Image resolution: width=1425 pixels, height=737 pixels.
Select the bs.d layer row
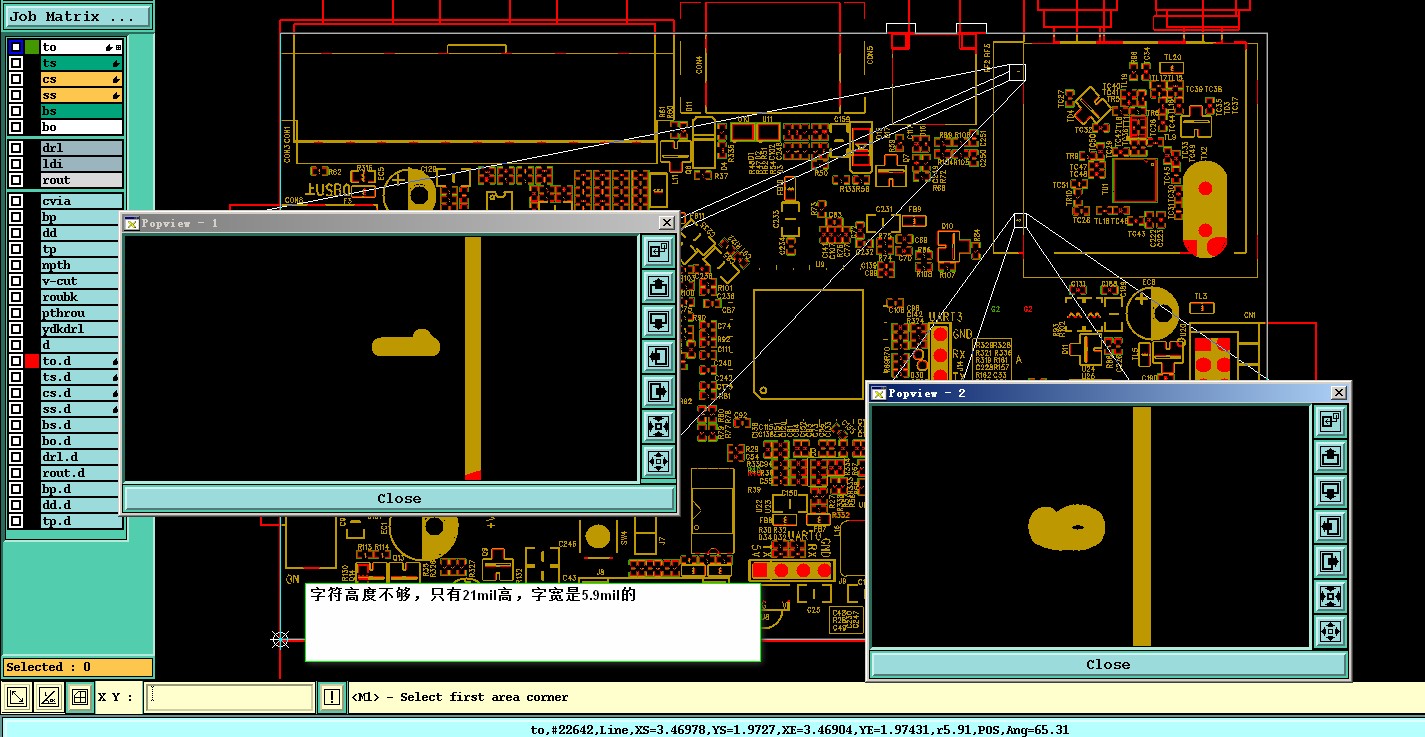click(x=81, y=425)
